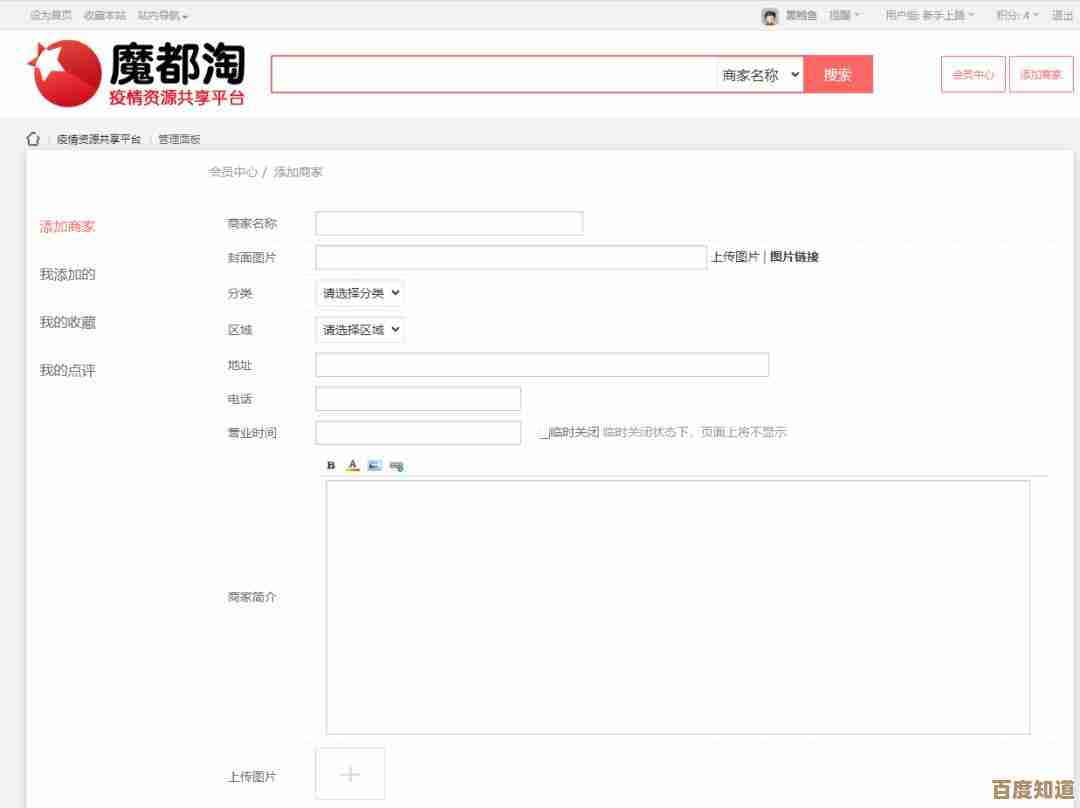Apply bold formatting in the editor toolbar
Viewport: 1080px width, 808px height.
click(x=330, y=464)
